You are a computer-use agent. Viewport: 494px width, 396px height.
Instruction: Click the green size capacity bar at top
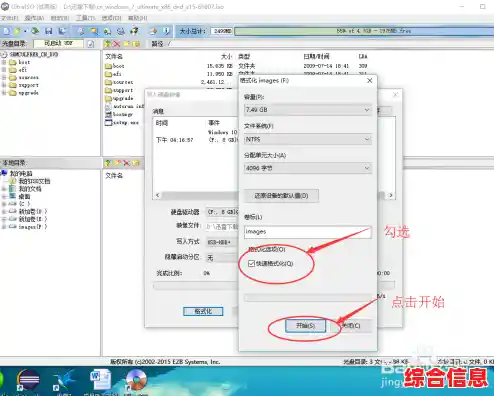pos(364,31)
